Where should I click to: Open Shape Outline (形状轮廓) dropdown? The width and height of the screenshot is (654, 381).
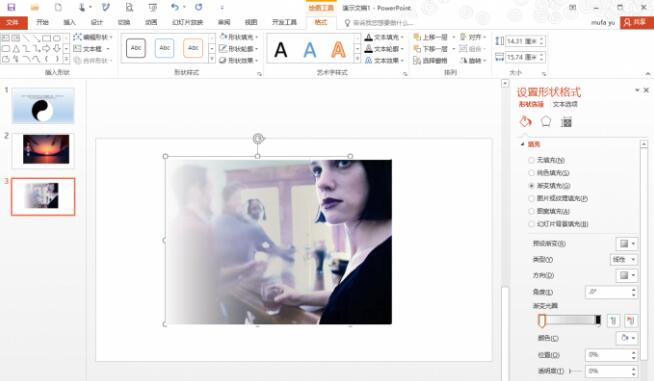239,49
